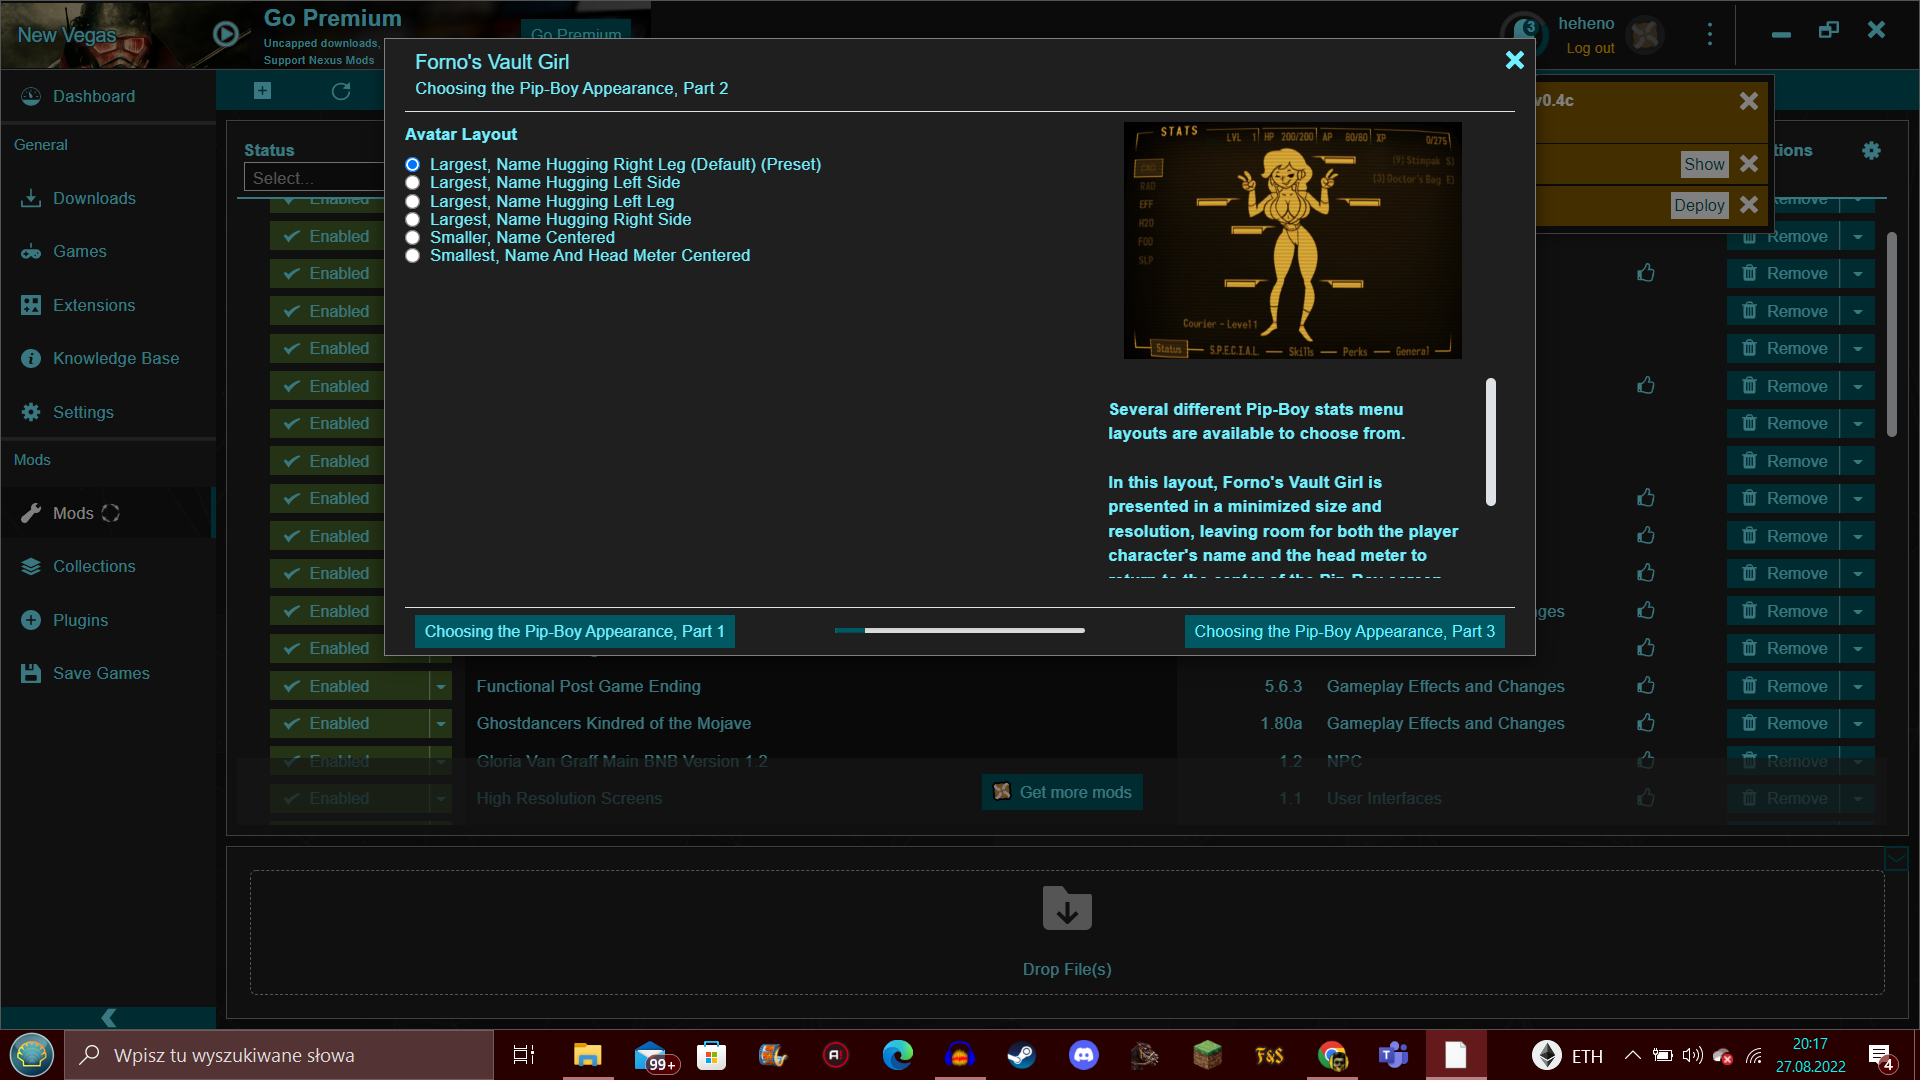
Task: Continue to Pip-Boy Appearance, Part 3
Action: 1344,631
